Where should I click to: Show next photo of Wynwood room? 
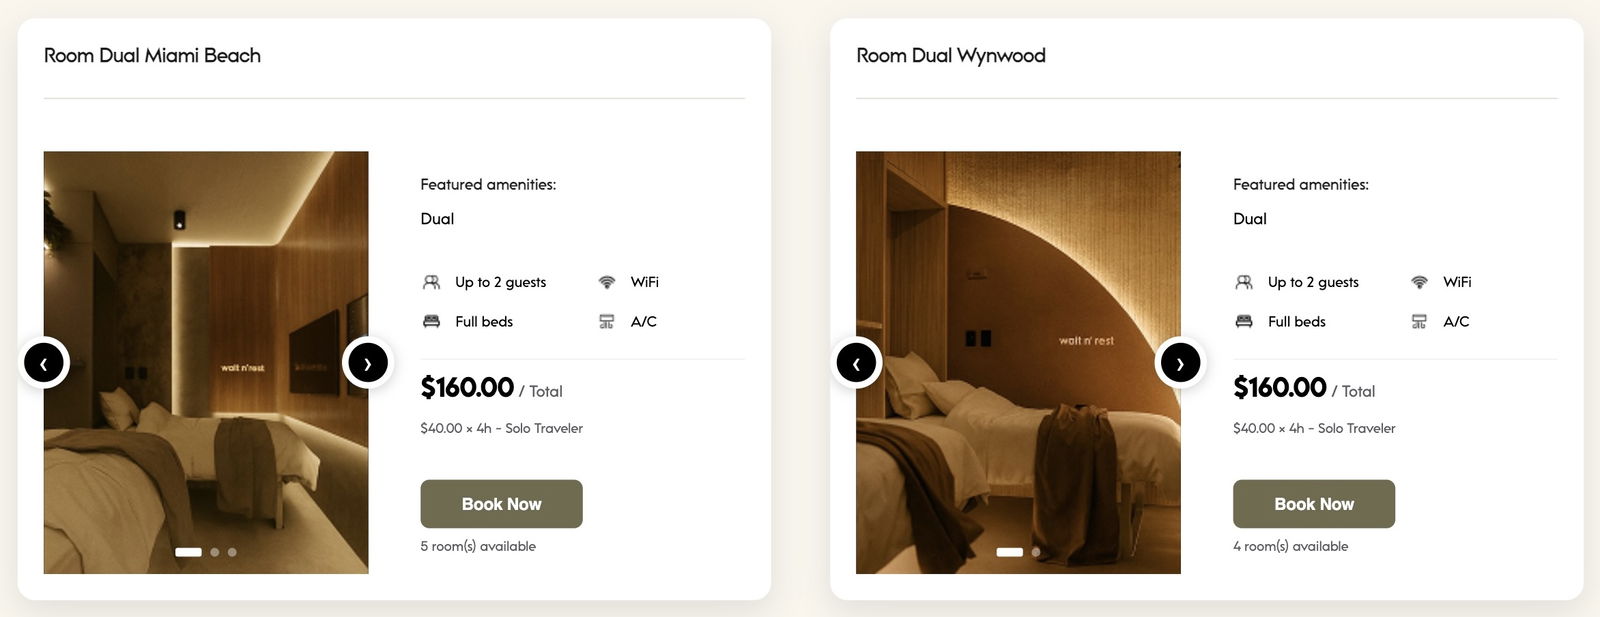point(1180,363)
